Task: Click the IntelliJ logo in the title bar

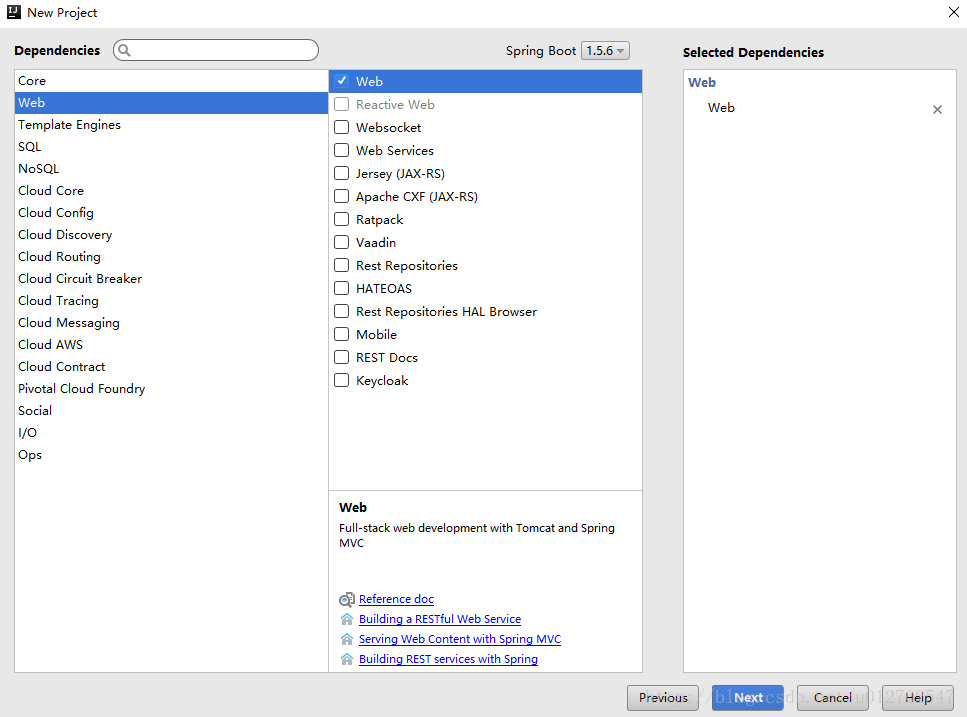Action: pyautogui.click(x=14, y=12)
